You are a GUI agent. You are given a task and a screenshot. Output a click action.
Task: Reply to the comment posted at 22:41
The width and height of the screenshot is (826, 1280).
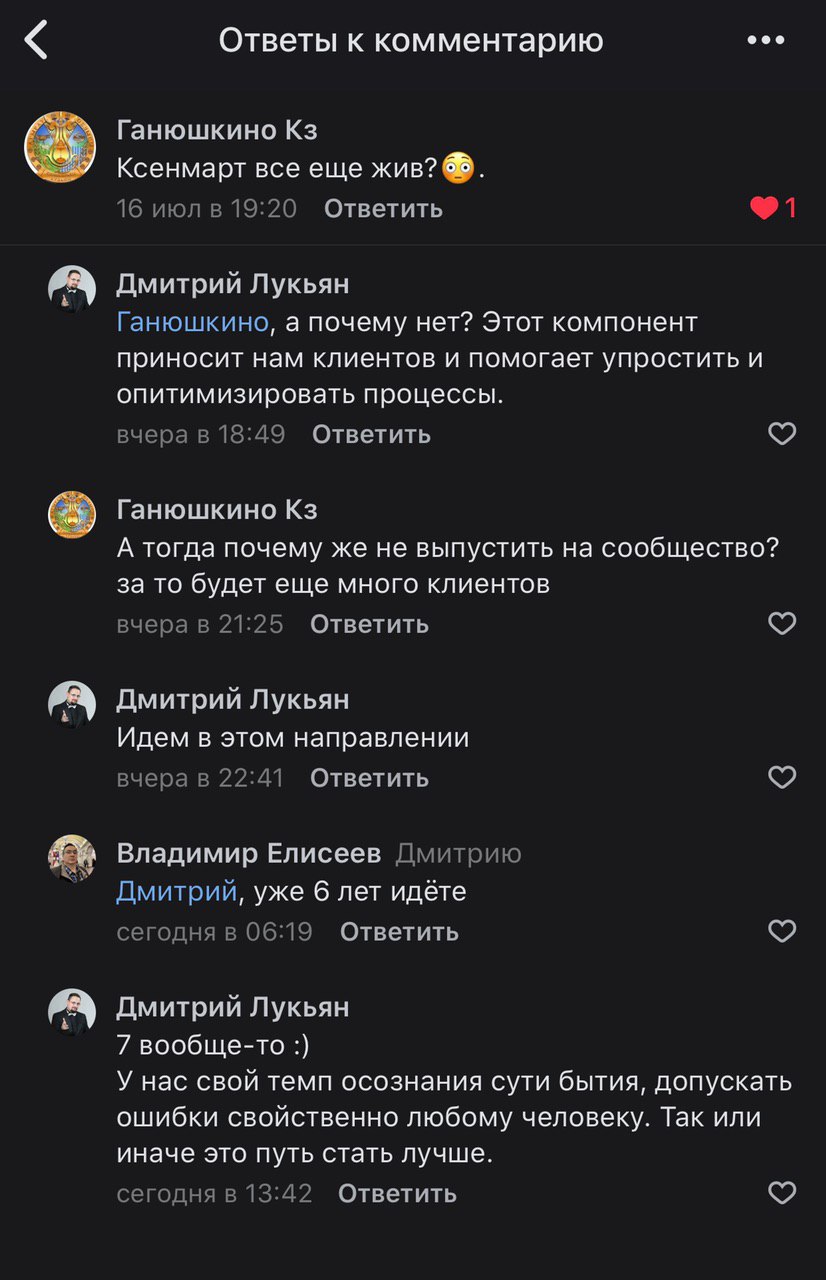[369, 778]
